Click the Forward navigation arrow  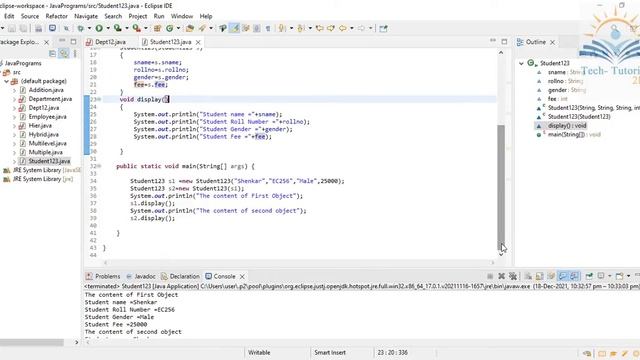pos(362,28)
